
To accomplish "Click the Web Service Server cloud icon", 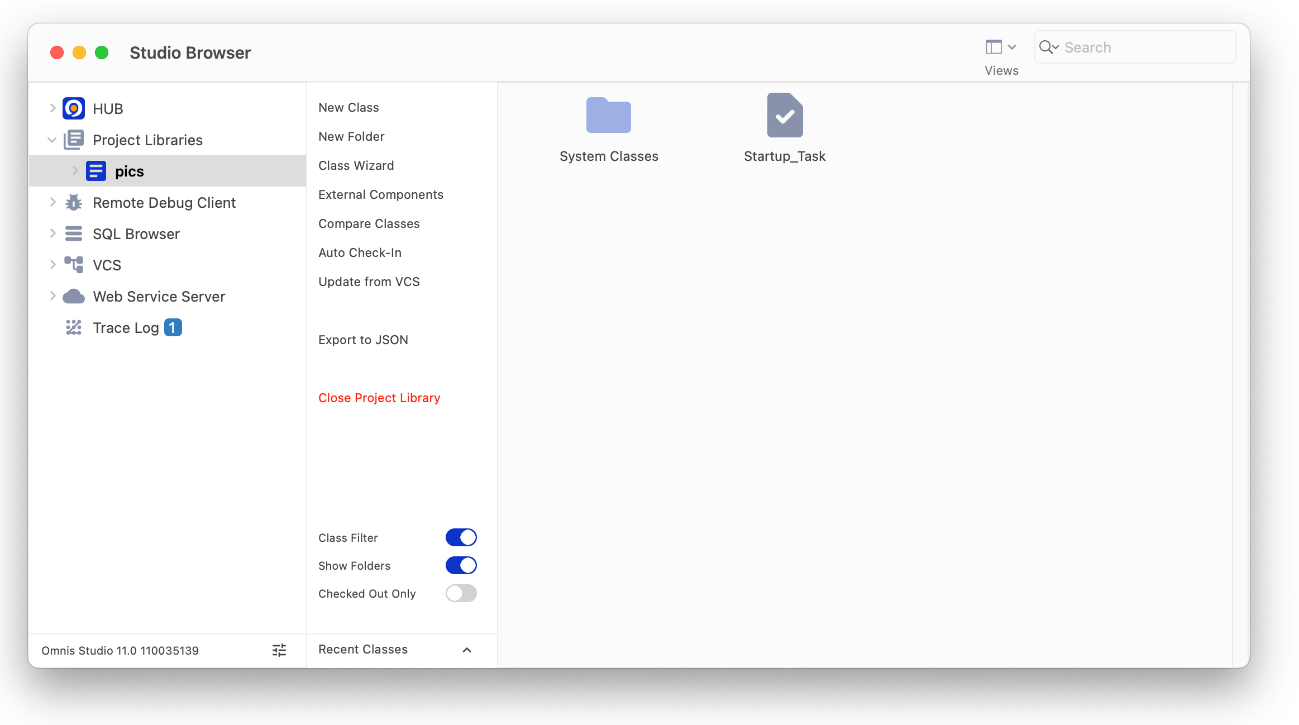I will tap(73, 296).
